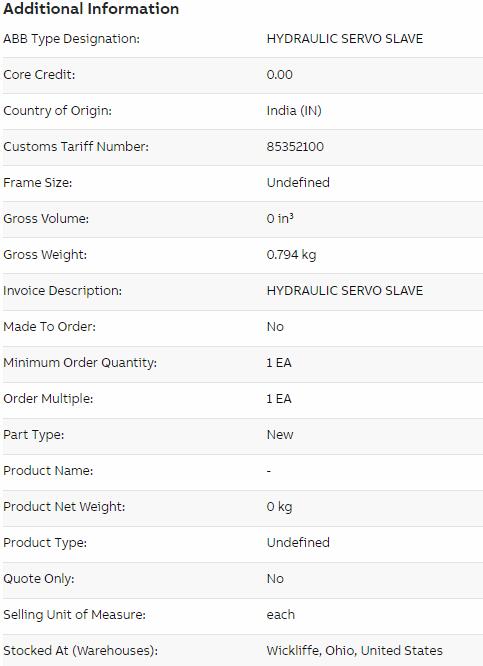
Task: Click the Gross Volume 0 in³ value
Action: click(x=280, y=219)
